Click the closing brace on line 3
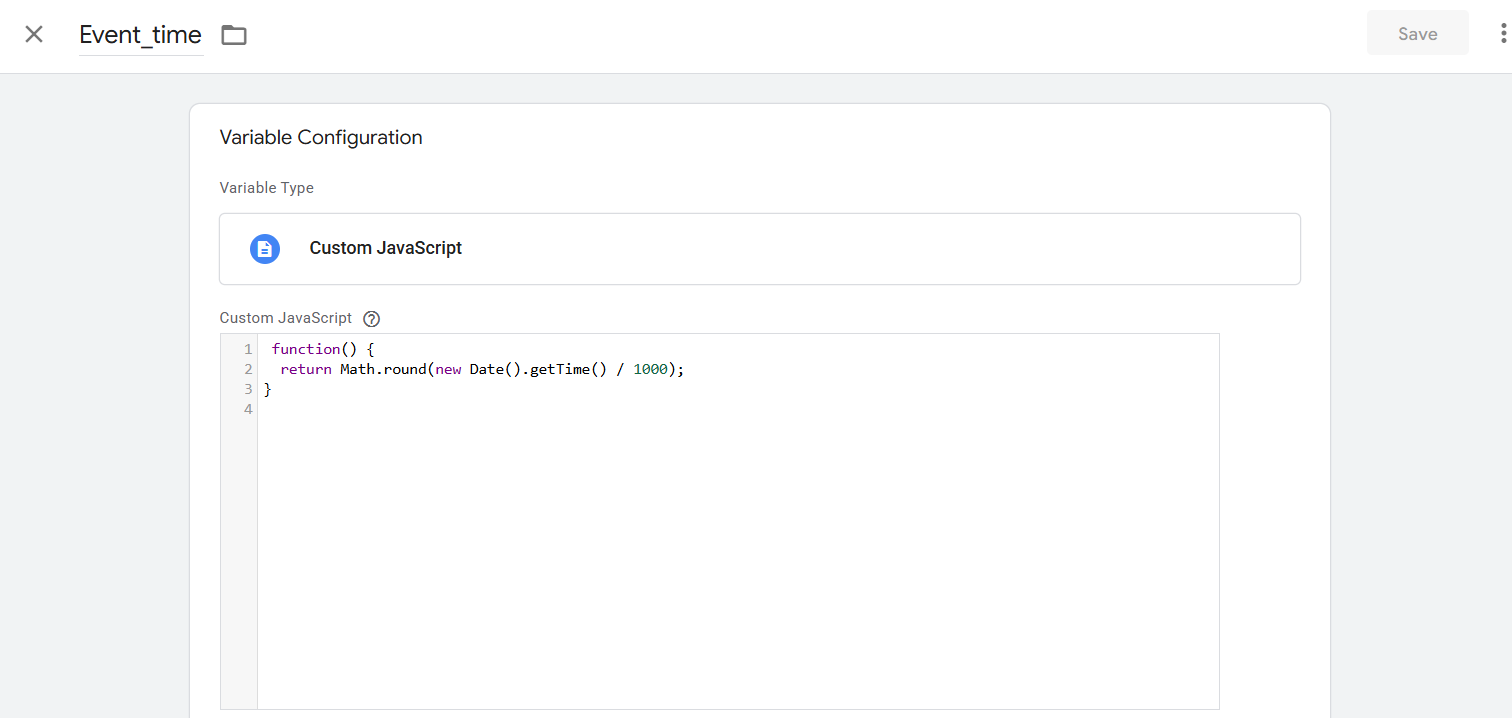Image resolution: width=1512 pixels, height=718 pixels. tap(268, 389)
